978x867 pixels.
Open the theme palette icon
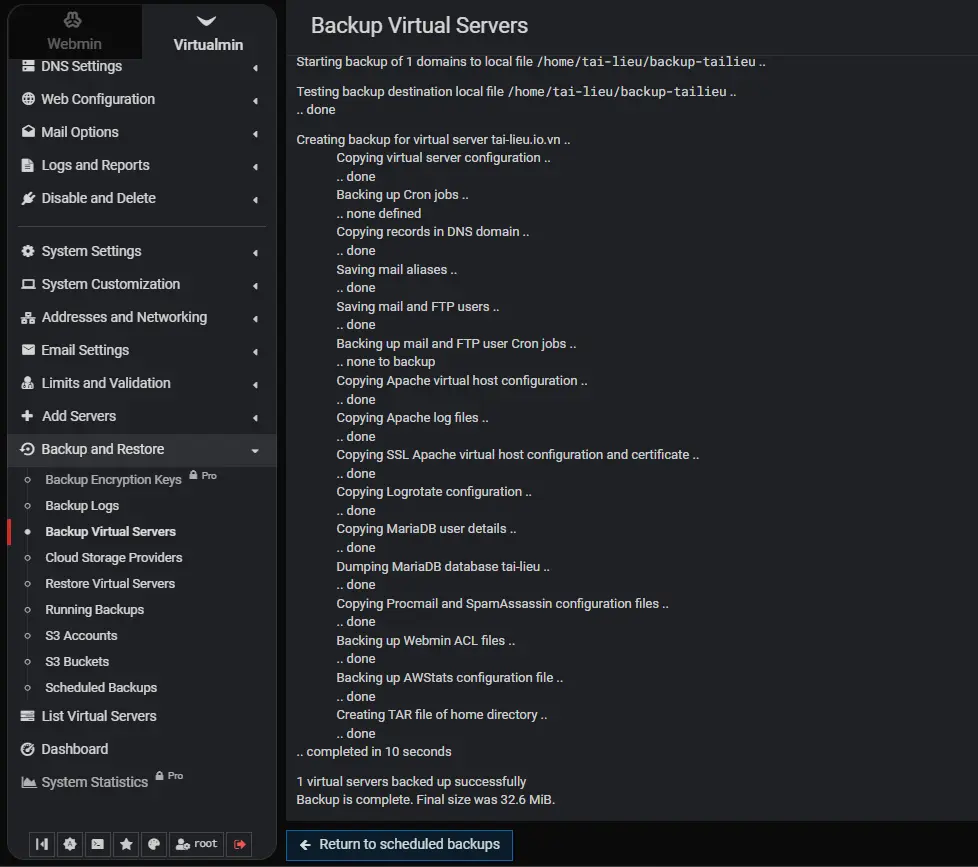[x=153, y=844]
